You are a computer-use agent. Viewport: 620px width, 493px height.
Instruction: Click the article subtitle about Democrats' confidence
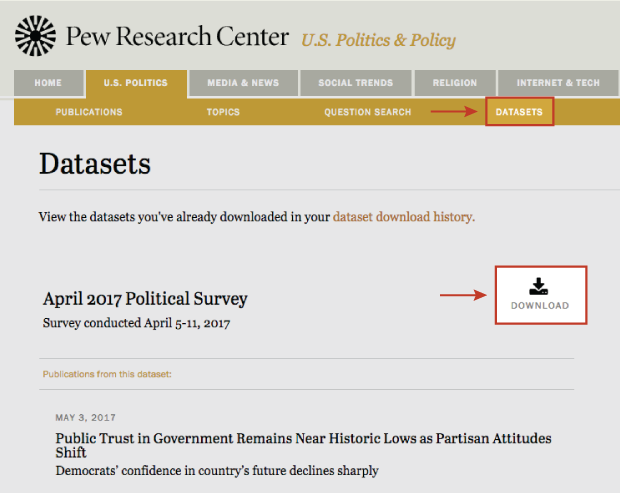217,471
